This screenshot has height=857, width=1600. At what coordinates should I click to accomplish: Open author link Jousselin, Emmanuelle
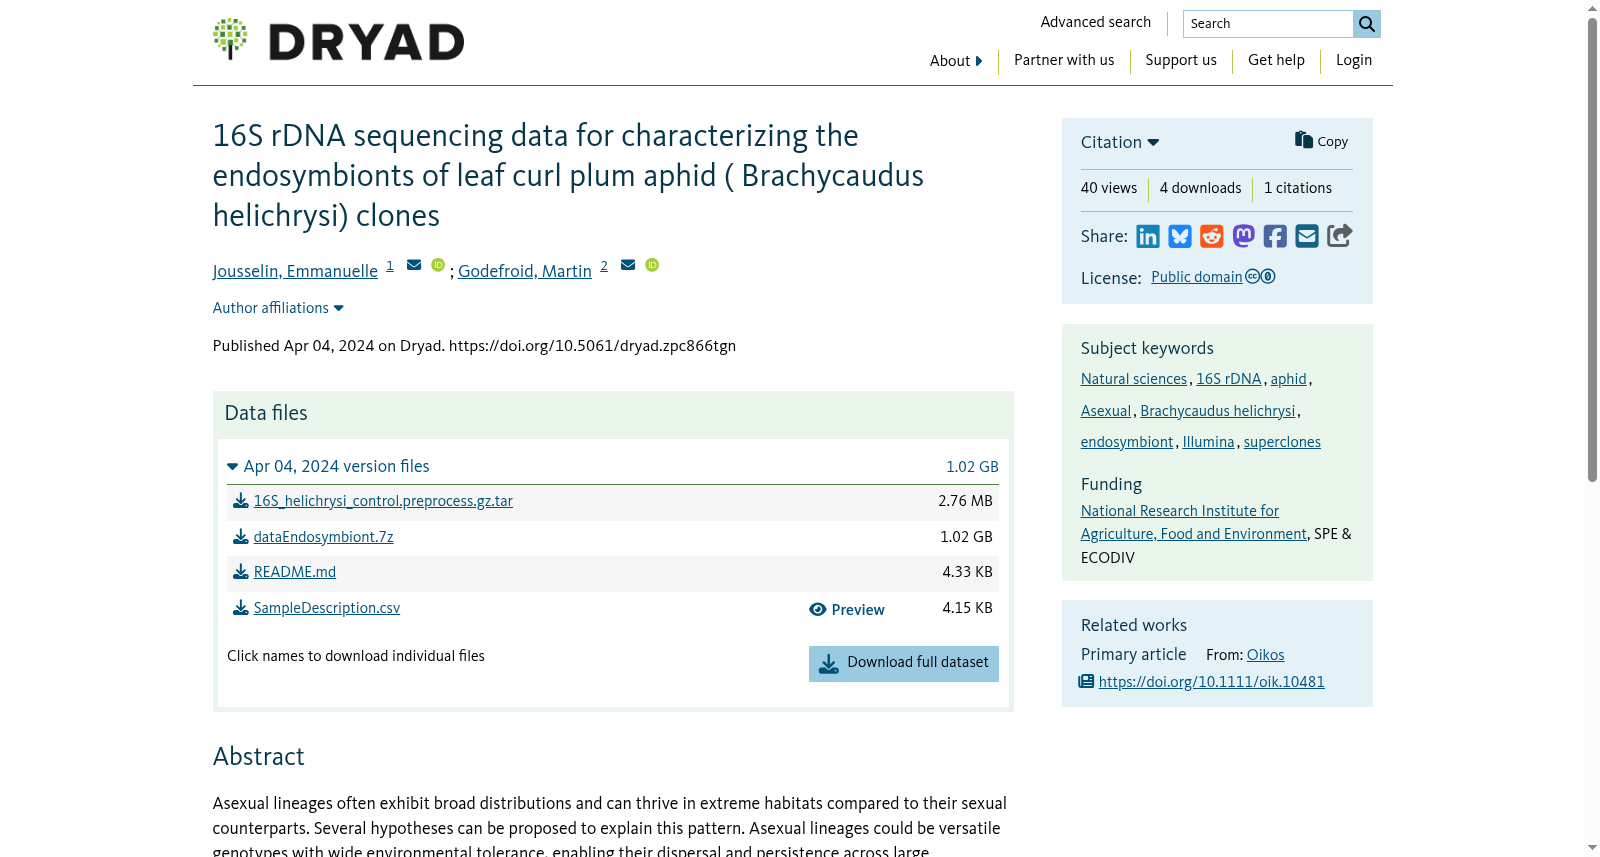click(295, 271)
